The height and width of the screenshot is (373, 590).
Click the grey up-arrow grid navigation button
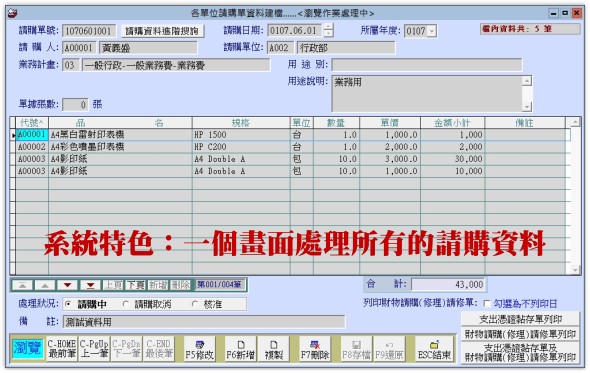tap(45, 285)
